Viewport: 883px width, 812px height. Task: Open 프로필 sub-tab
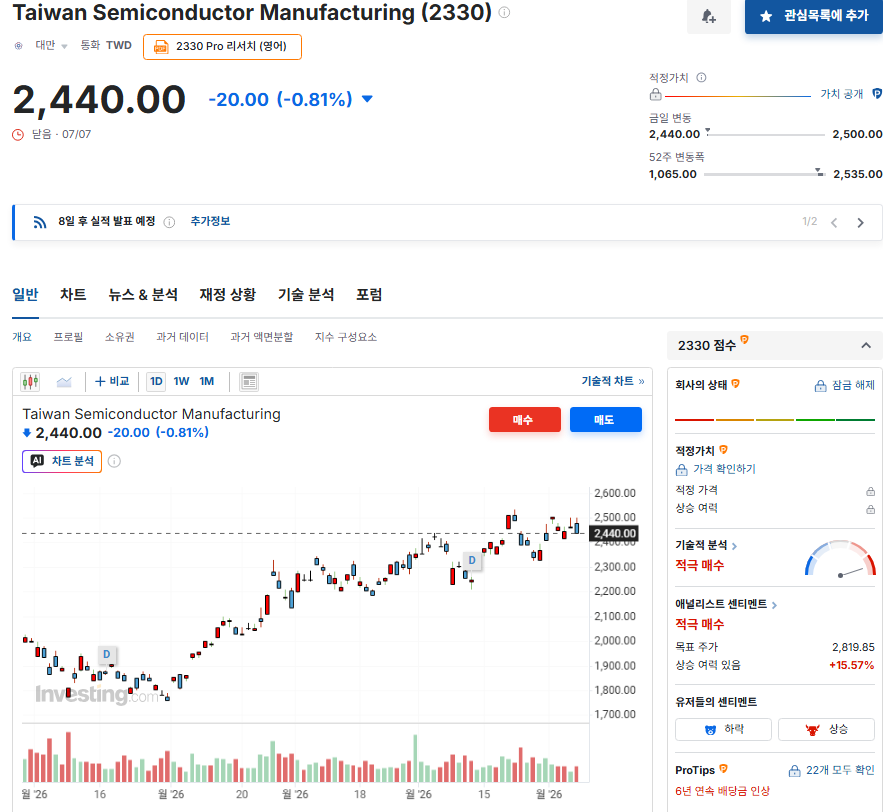click(68, 337)
